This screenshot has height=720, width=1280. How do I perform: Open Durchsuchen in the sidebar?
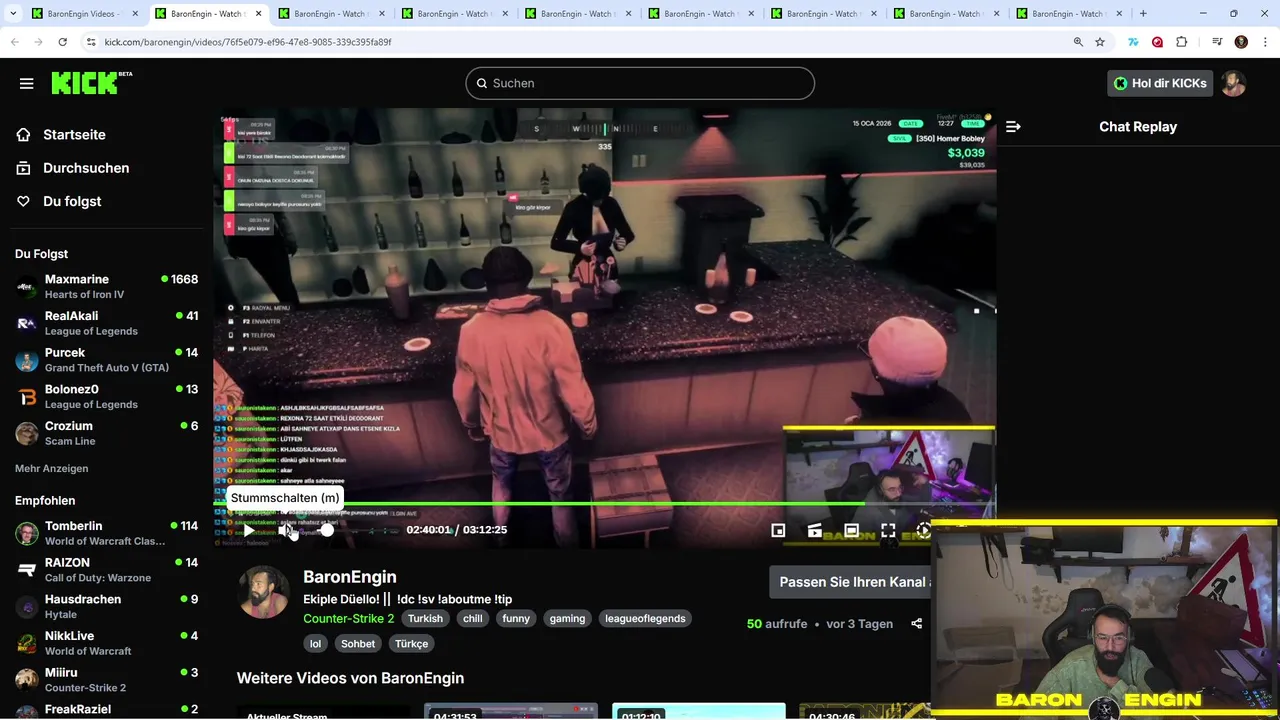tap(86, 168)
